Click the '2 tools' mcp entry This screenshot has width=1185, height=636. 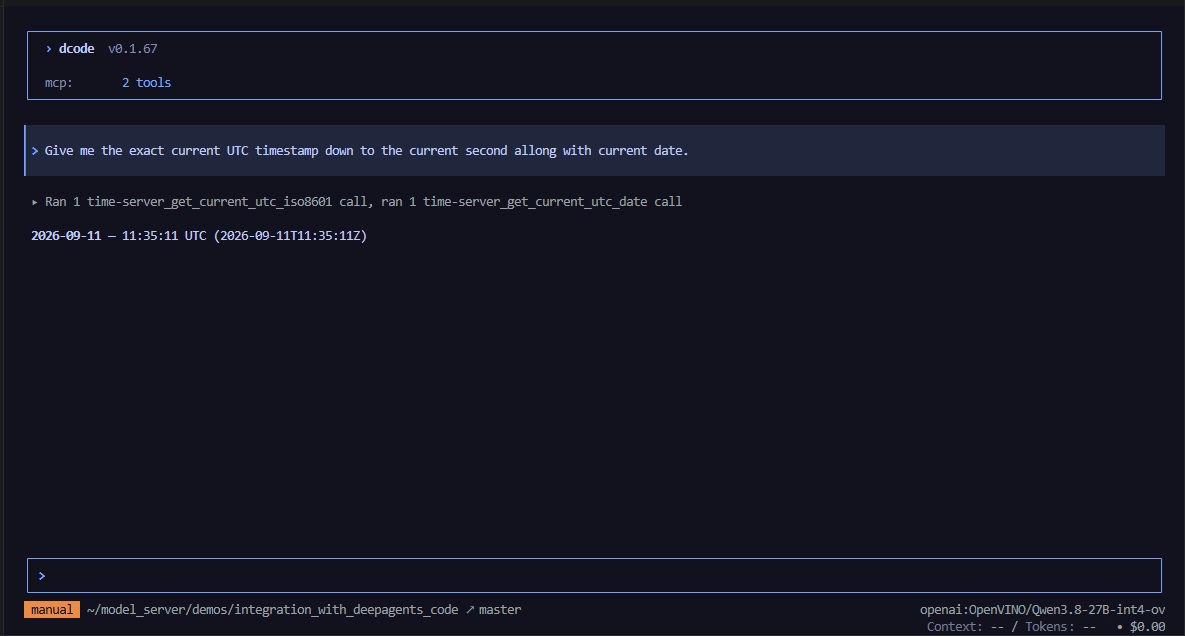pos(147,83)
